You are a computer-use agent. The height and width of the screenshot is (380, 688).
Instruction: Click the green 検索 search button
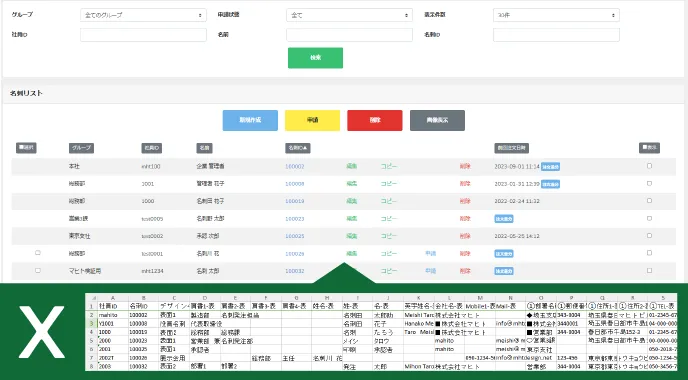(315, 58)
